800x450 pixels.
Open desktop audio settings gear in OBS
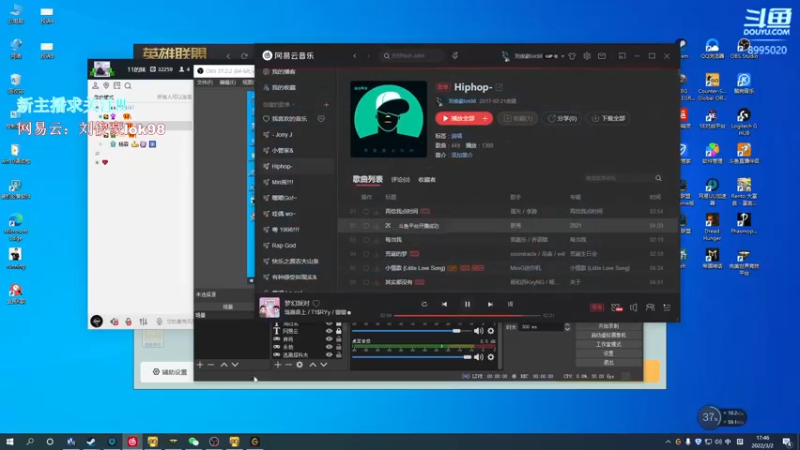pos(491,357)
